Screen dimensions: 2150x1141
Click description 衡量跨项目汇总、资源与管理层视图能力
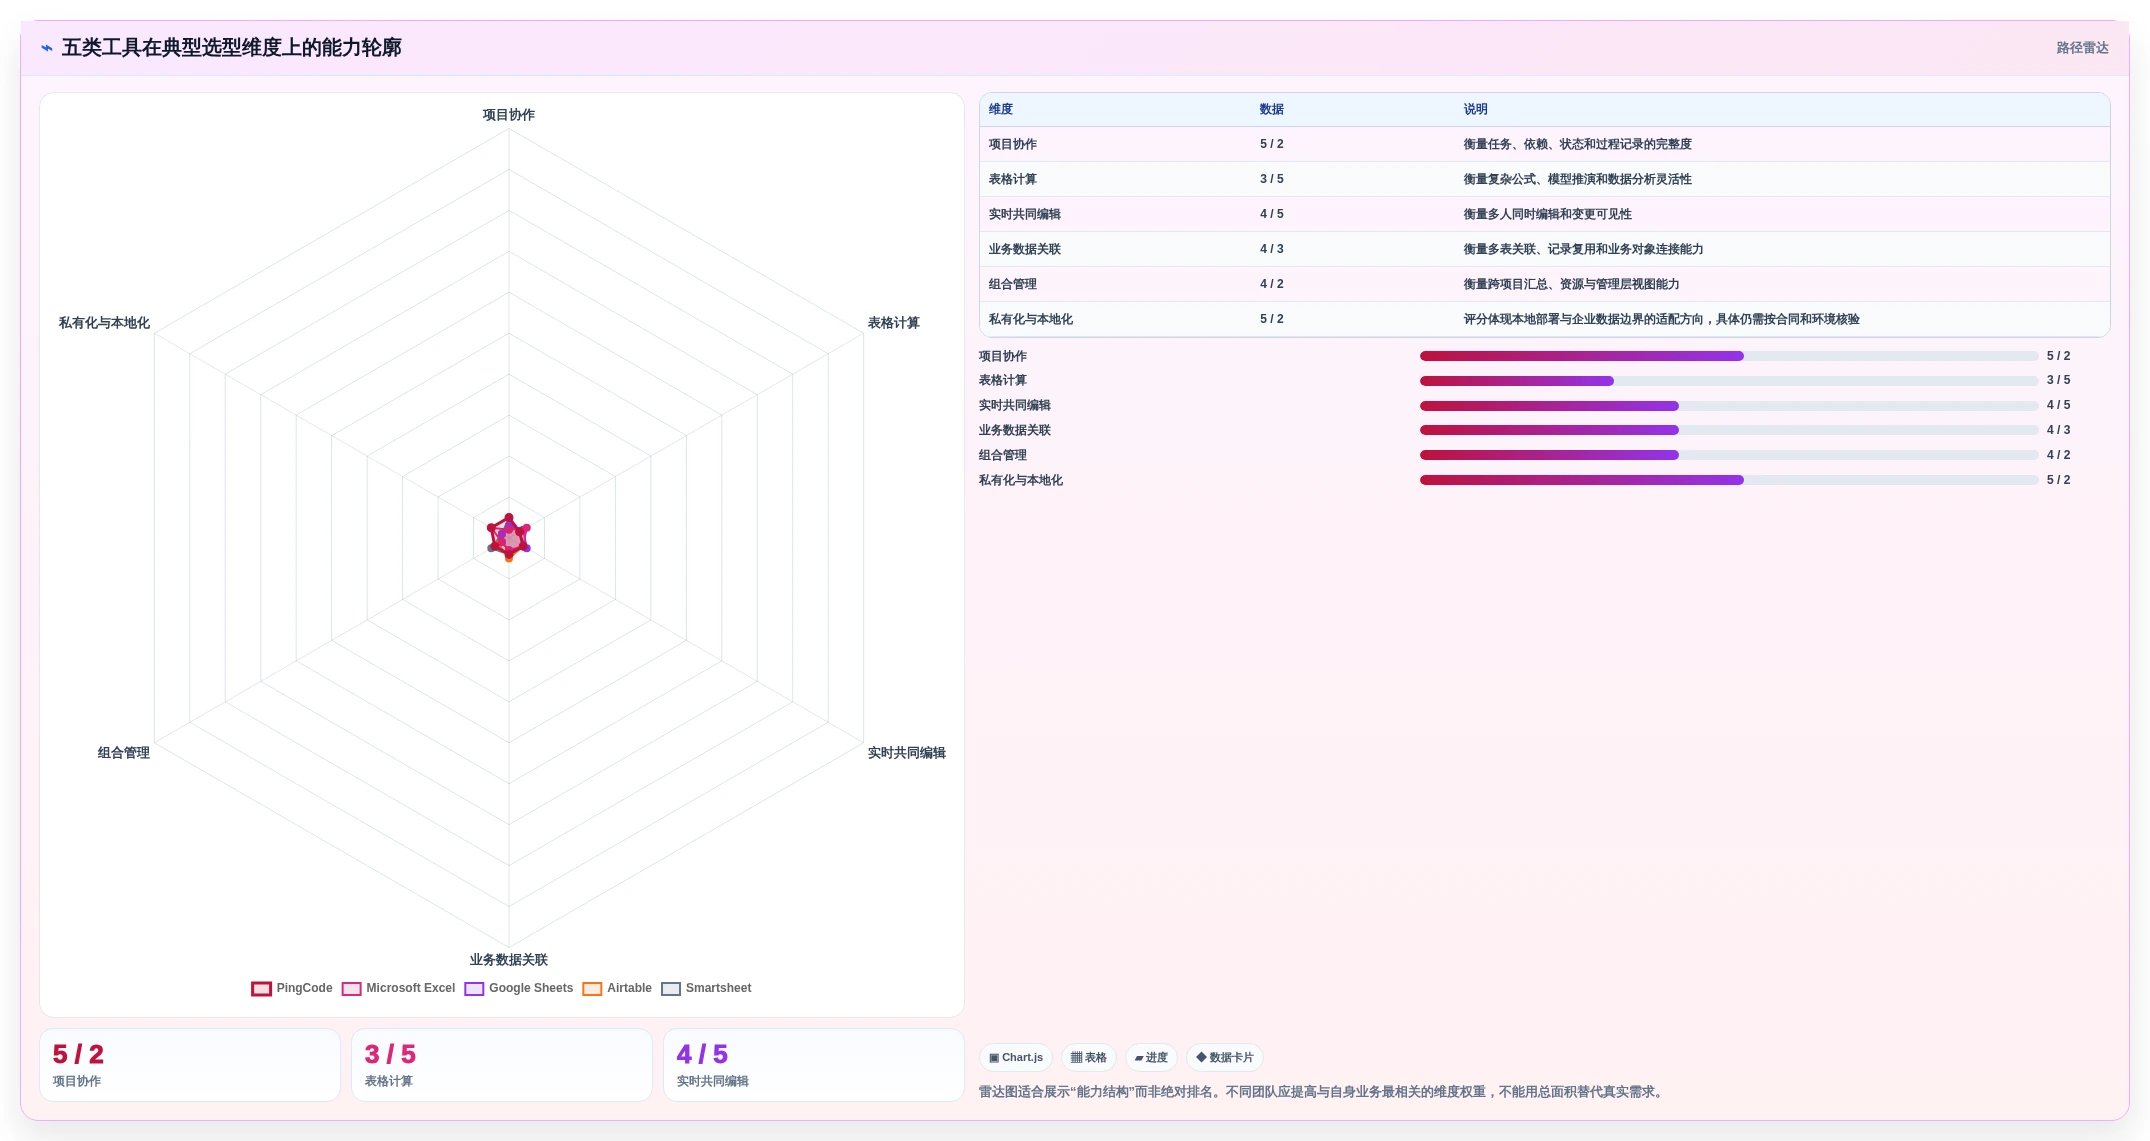1572,284
